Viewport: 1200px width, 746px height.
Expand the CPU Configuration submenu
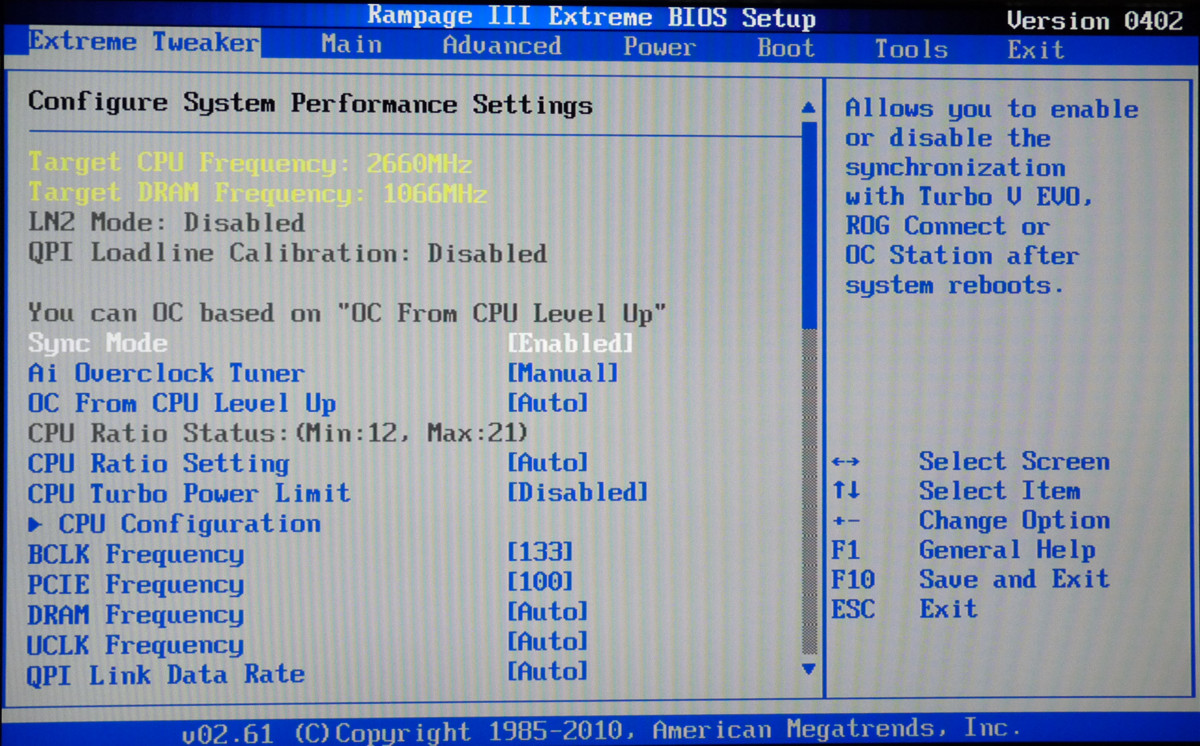click(174, 524)
